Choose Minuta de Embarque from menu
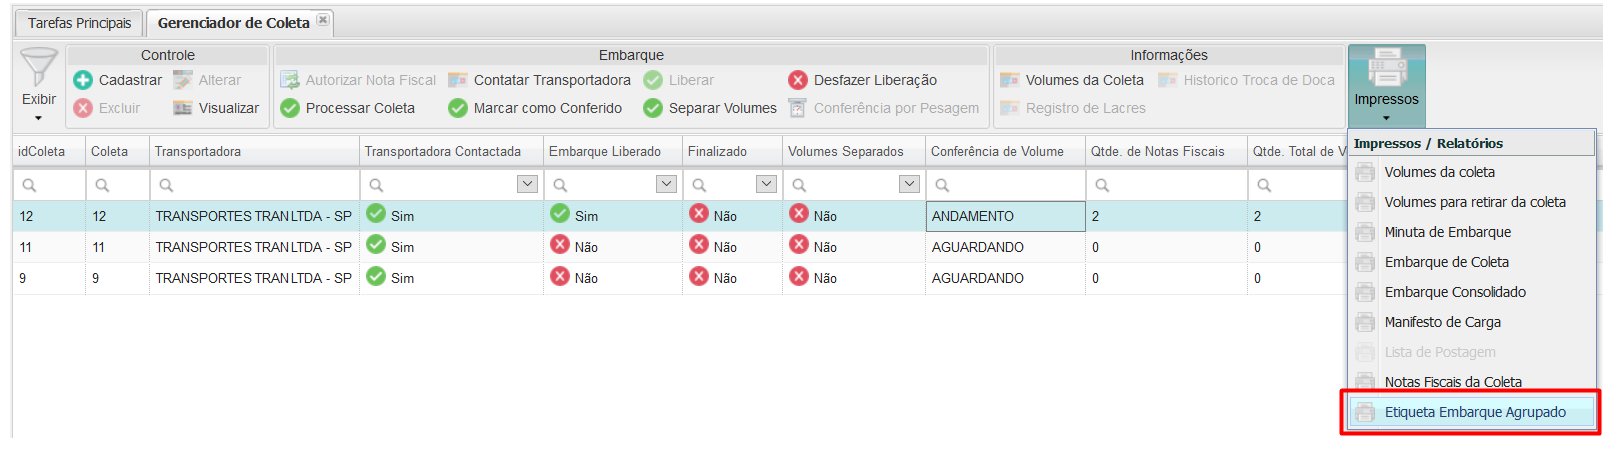 click(1447, 232)
